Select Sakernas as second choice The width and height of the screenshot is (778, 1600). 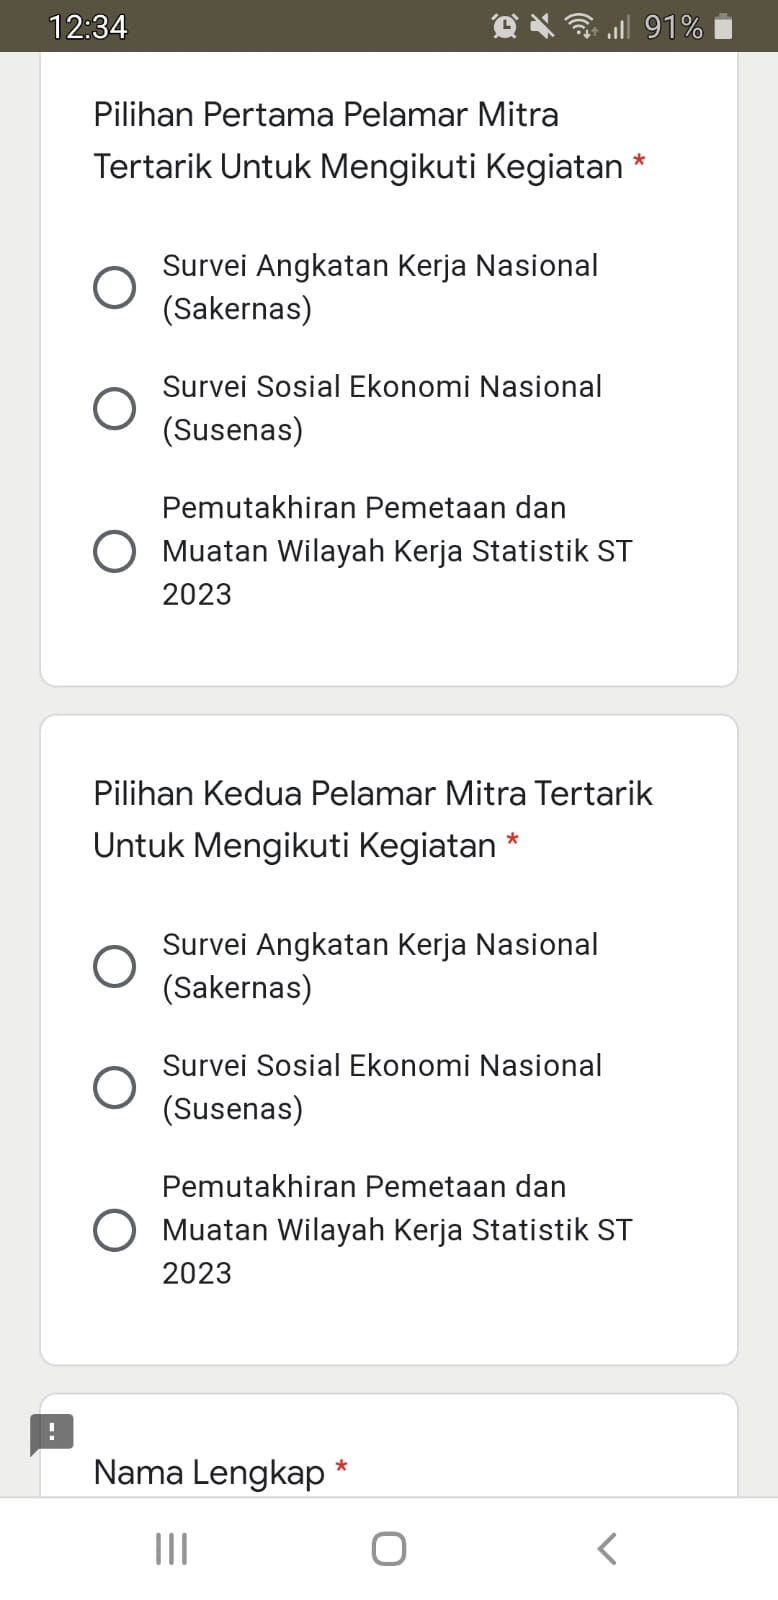[x=115, y=966]
